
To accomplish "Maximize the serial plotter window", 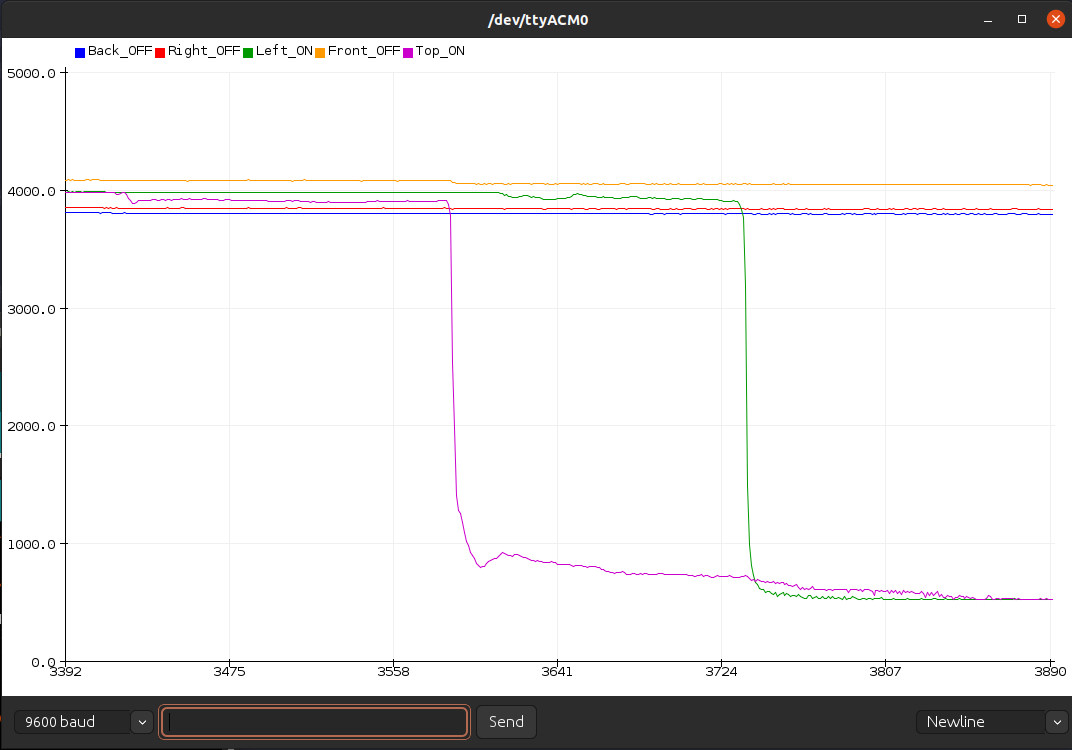I will click(x=1022, y=19).
